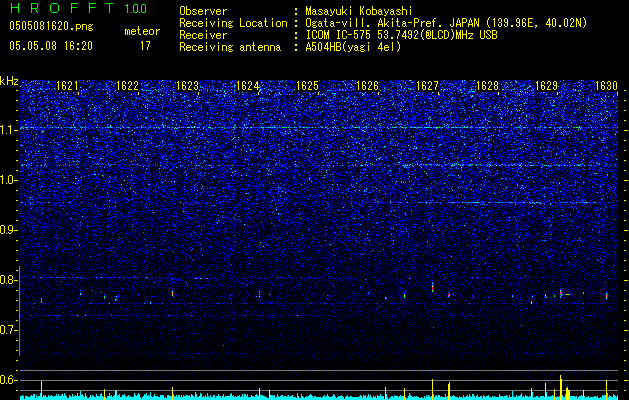Click the antenna text A504HB(yagi 4el)
629x400 pixels.
[353, 47]
